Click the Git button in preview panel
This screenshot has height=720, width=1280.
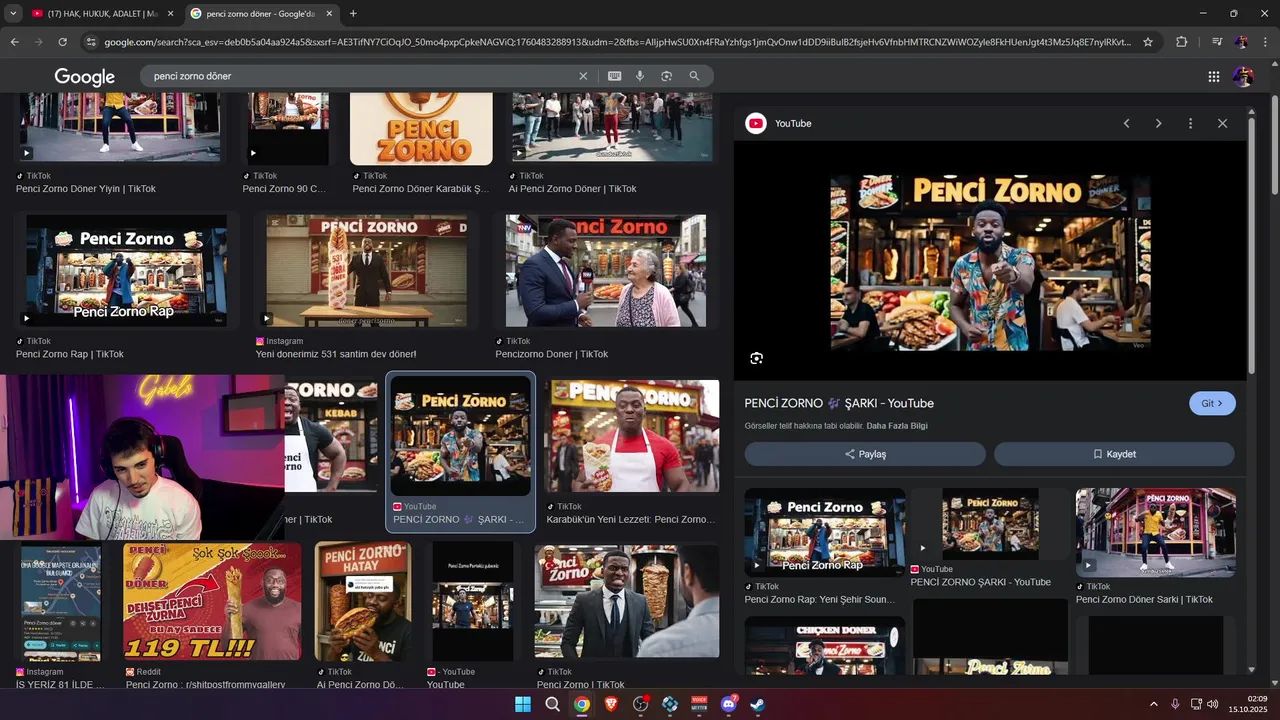tap(1212, 403)
